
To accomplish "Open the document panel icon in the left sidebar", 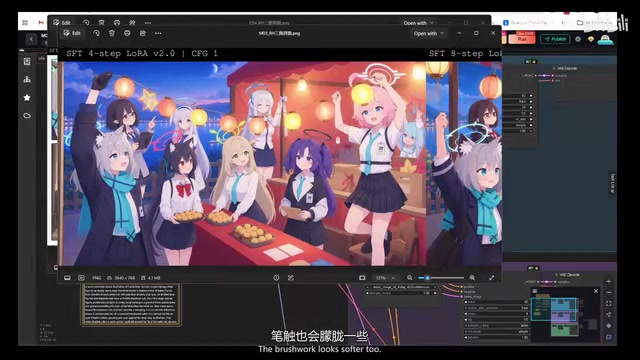I will click(27, 61).
